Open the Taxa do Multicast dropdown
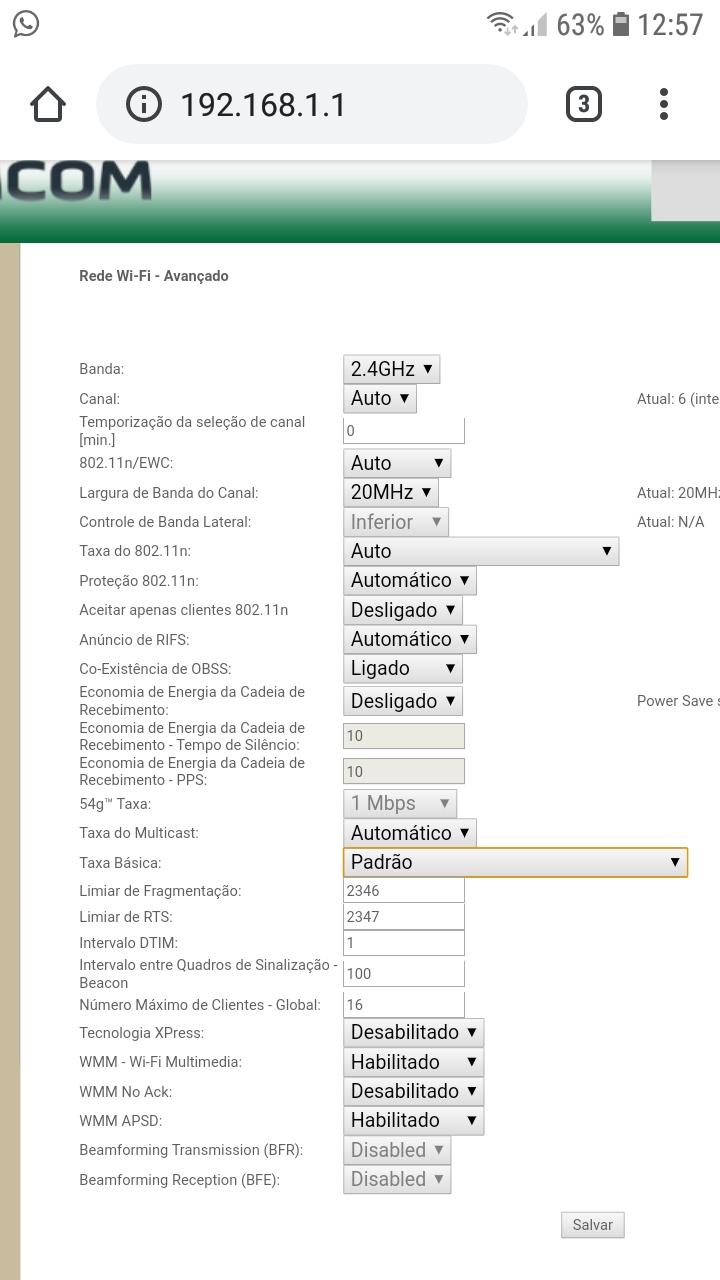Viewport: 720px width, 1280px height. 410,833
